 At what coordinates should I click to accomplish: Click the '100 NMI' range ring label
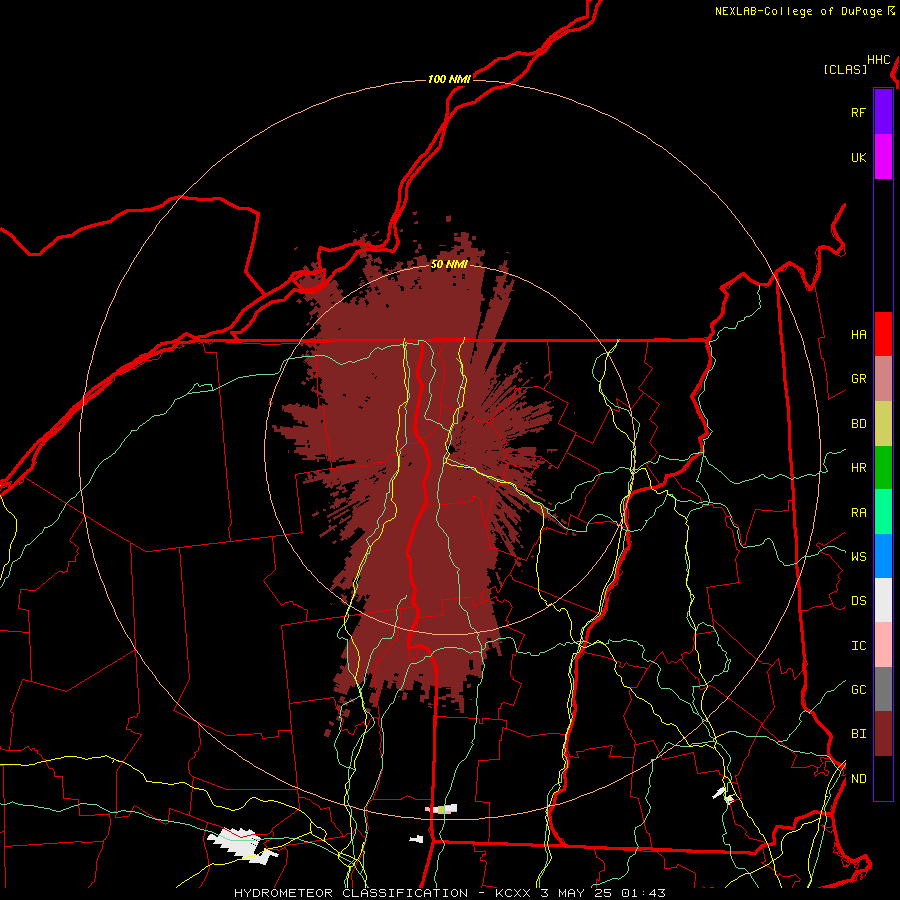pos(449,79)
